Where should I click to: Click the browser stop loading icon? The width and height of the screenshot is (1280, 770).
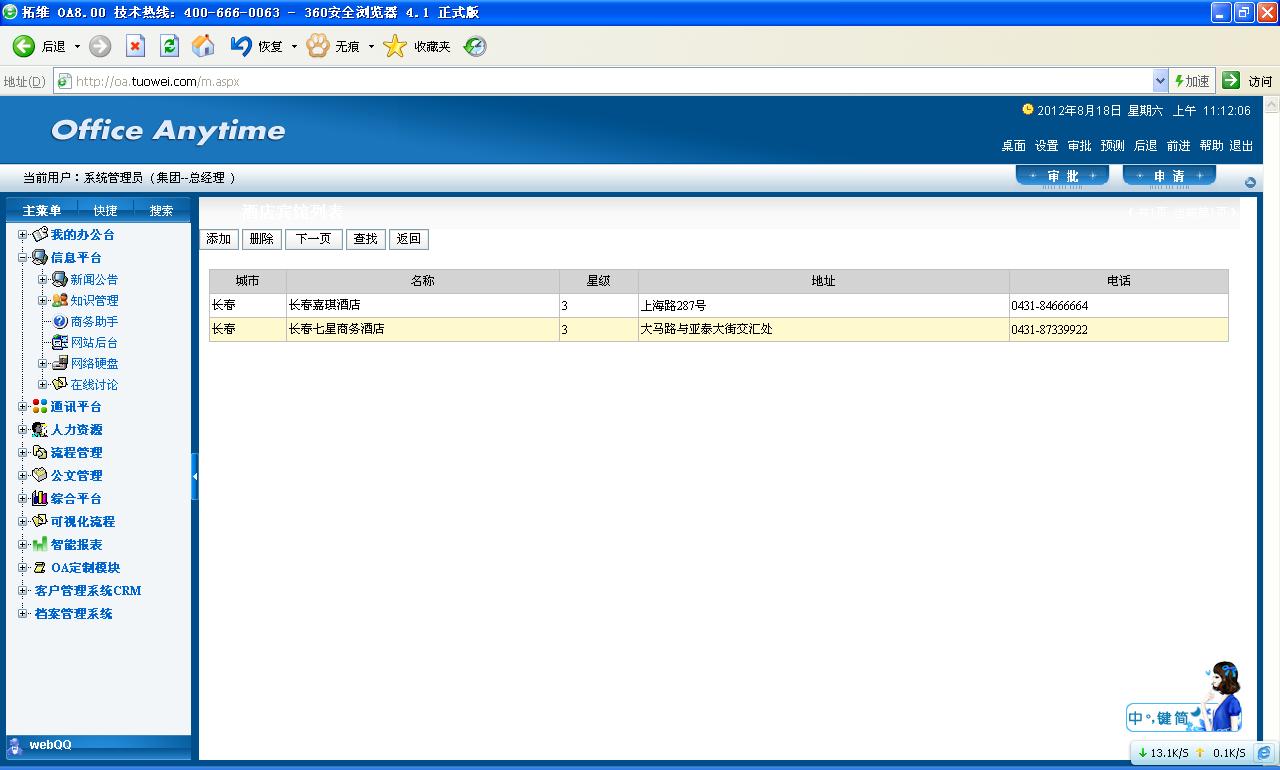135,46
